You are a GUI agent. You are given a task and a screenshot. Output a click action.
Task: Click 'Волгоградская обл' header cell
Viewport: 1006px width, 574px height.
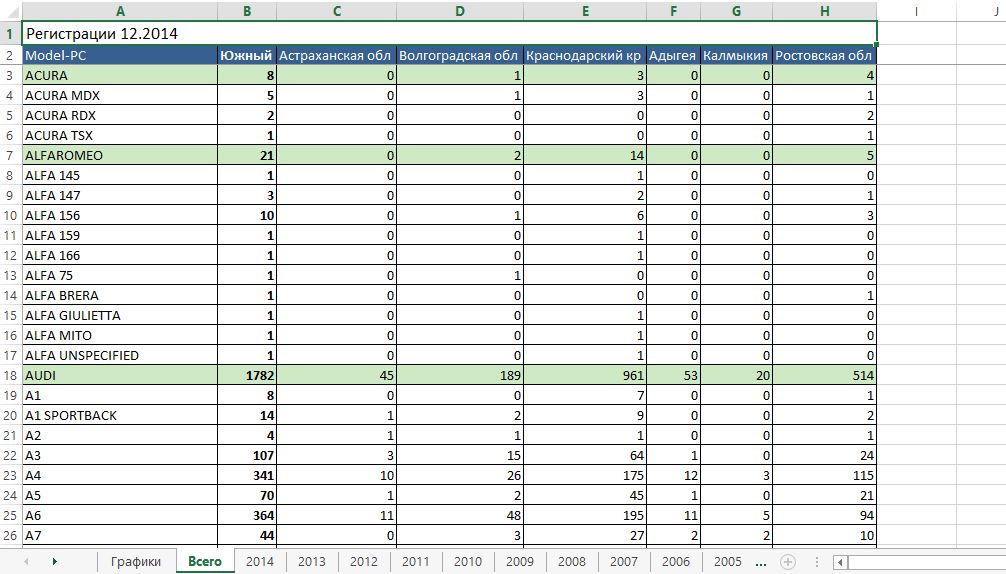tap(460, 55)
